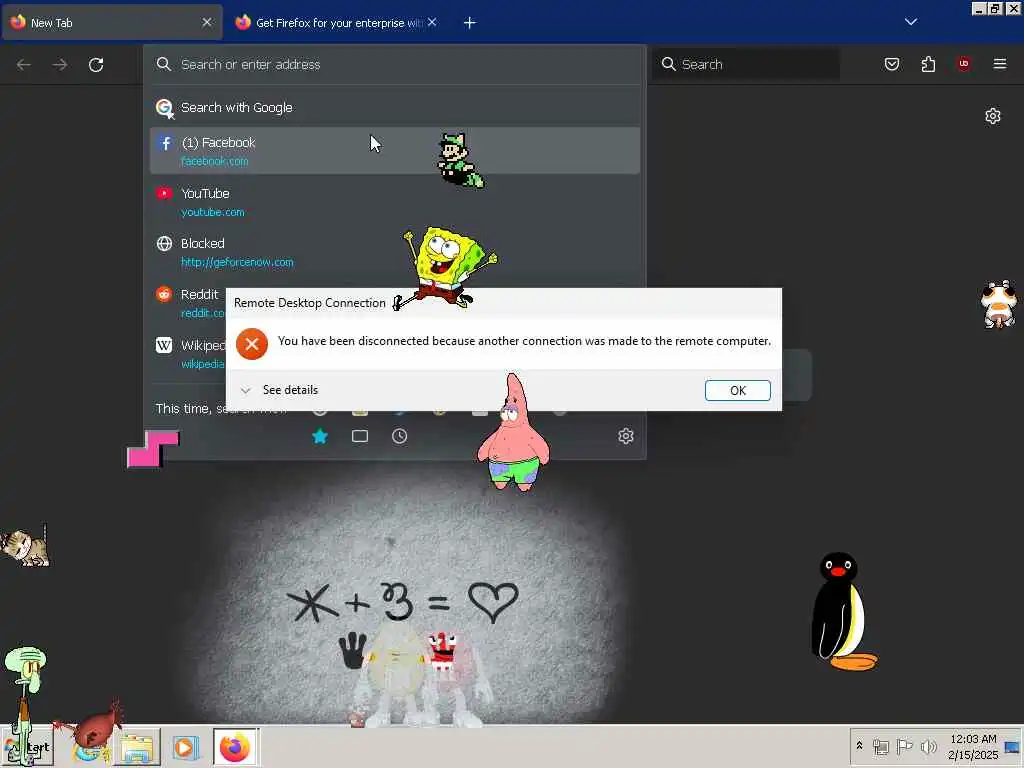Search open tabs with the tabs shortcut
1024x768 pixels.
[x=360, y=436]
